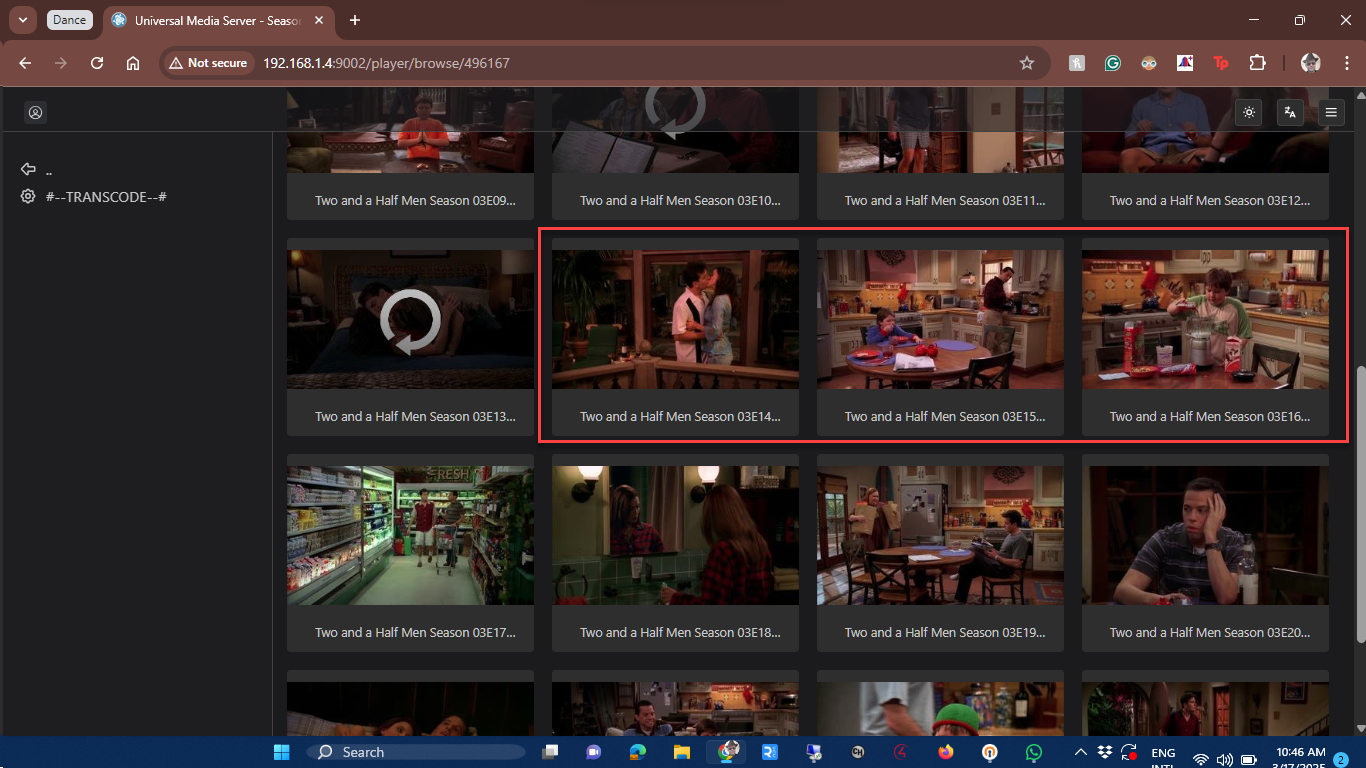Click the 'Dance' tab group label
This screenshot has width=1366, height=768.
(69, 20)
